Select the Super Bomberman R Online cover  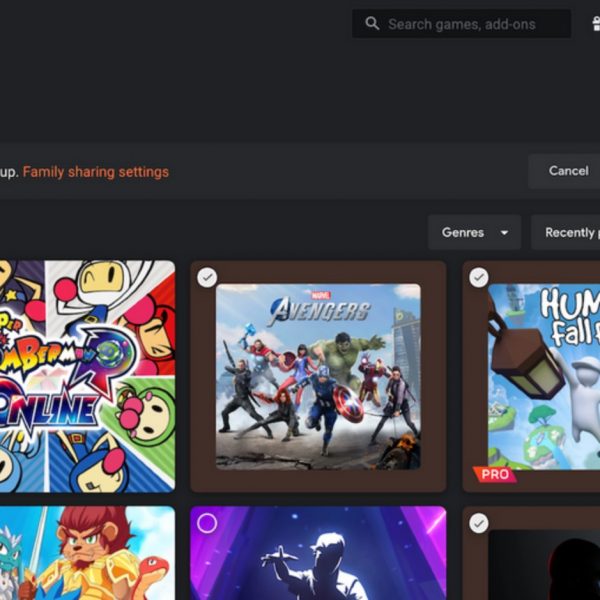87,377
